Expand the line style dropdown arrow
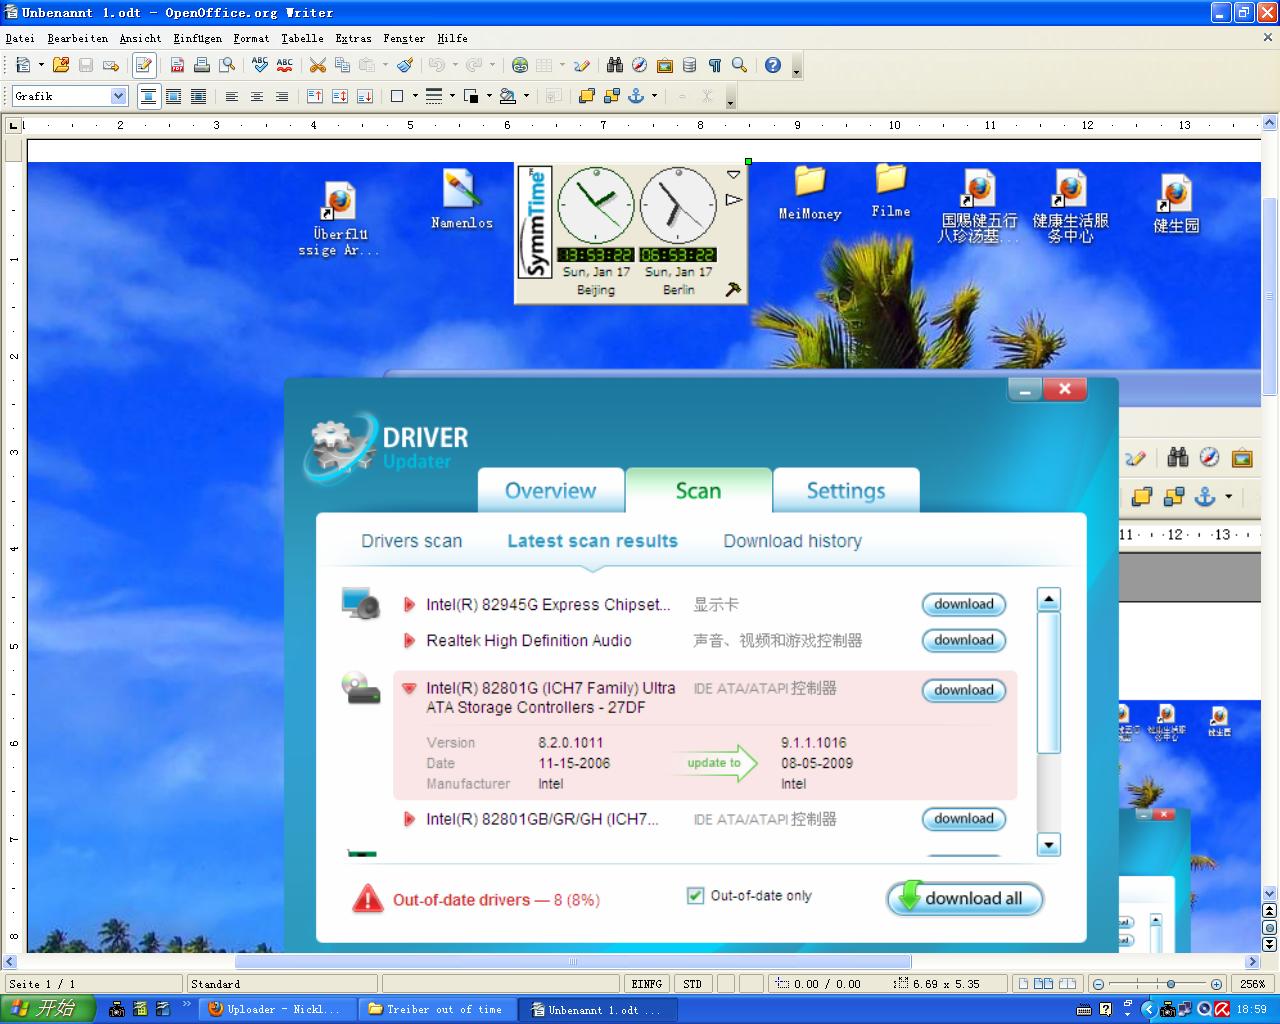 click(452, 96)
